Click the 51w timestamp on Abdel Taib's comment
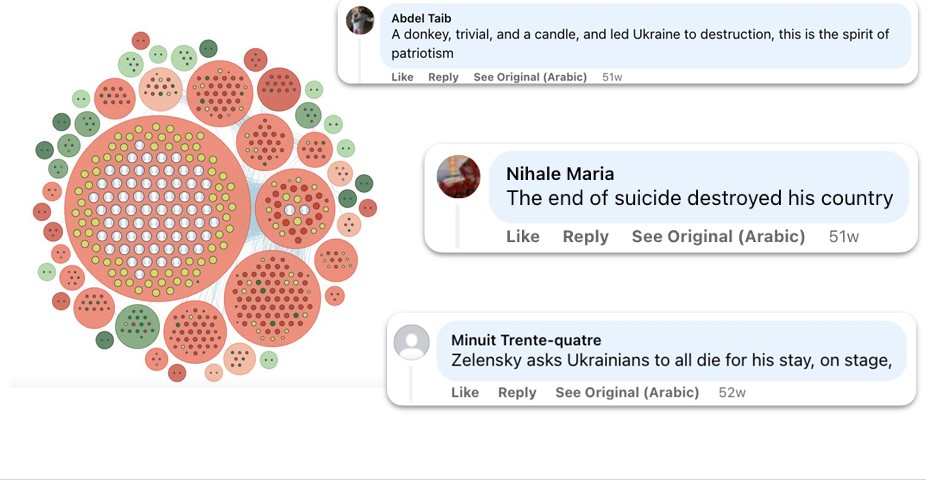The height and width of the screenshot is (480, 926). [x=612, y=77]
